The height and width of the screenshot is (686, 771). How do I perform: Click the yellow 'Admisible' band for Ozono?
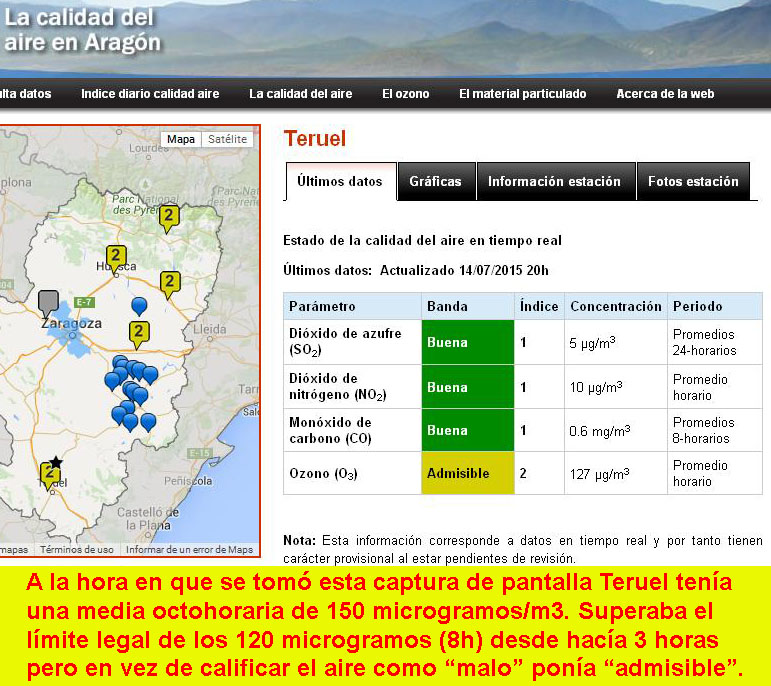468,473
